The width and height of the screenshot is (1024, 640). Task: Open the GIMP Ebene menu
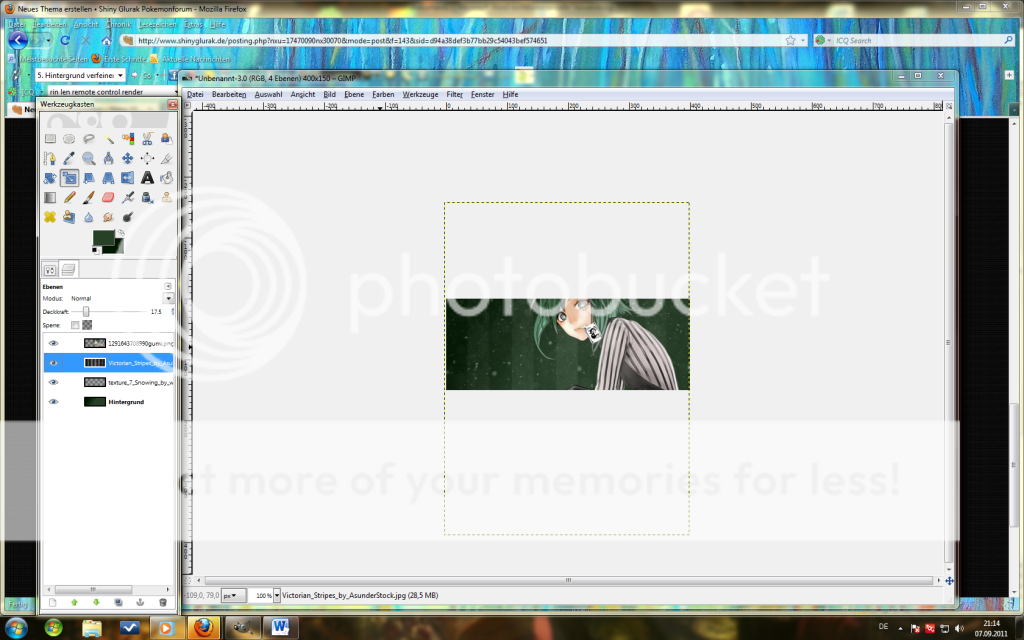(354, 95)
